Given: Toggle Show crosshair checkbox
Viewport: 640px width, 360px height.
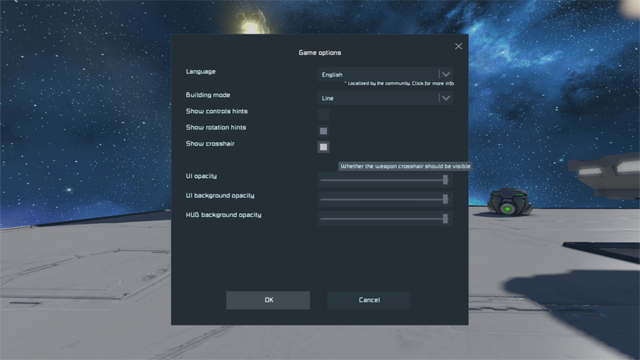Looking at the screenshot, I should (323, 147).
